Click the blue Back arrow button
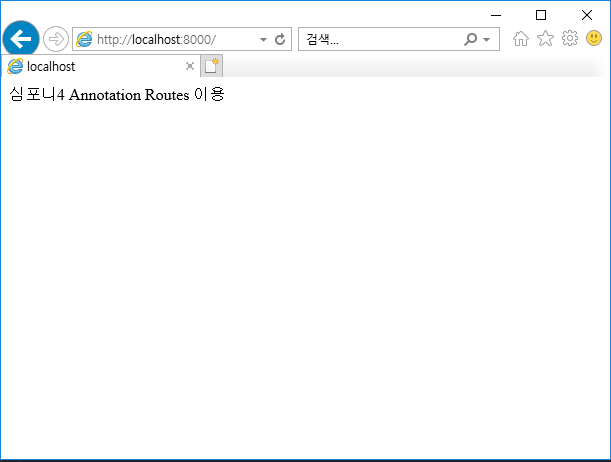 tap(20, 39)
